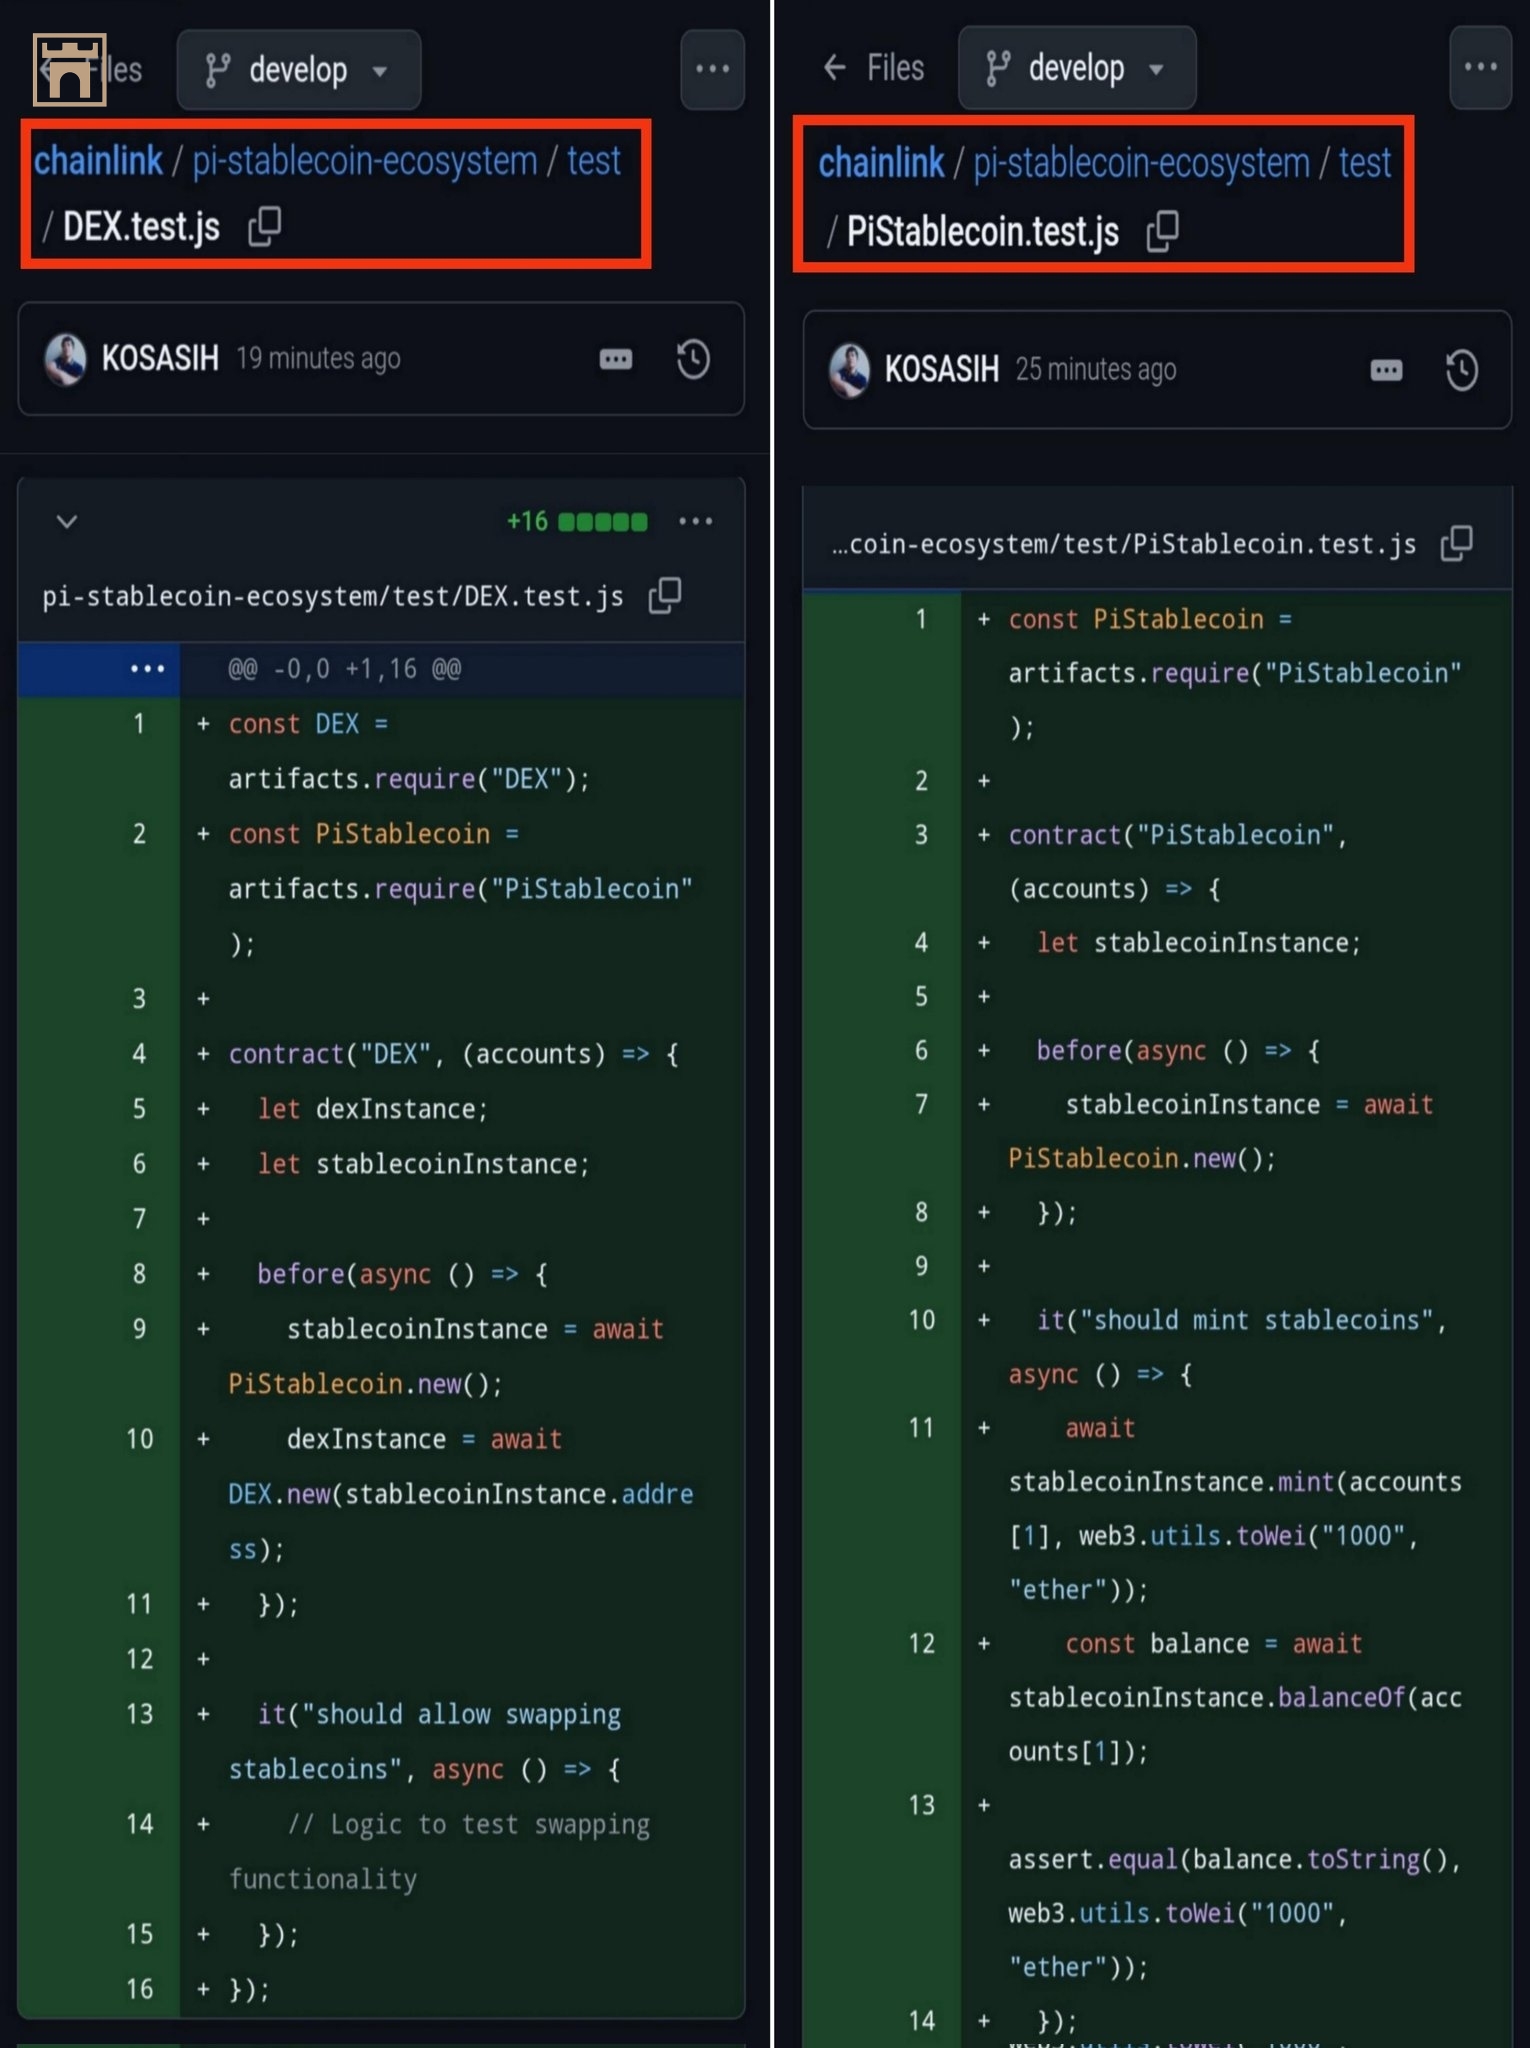Open pi-stablecoin-ecosystem link in left breadcrumb
Viewport: 1530px width, 2048px height.
[x=364, y=160]
